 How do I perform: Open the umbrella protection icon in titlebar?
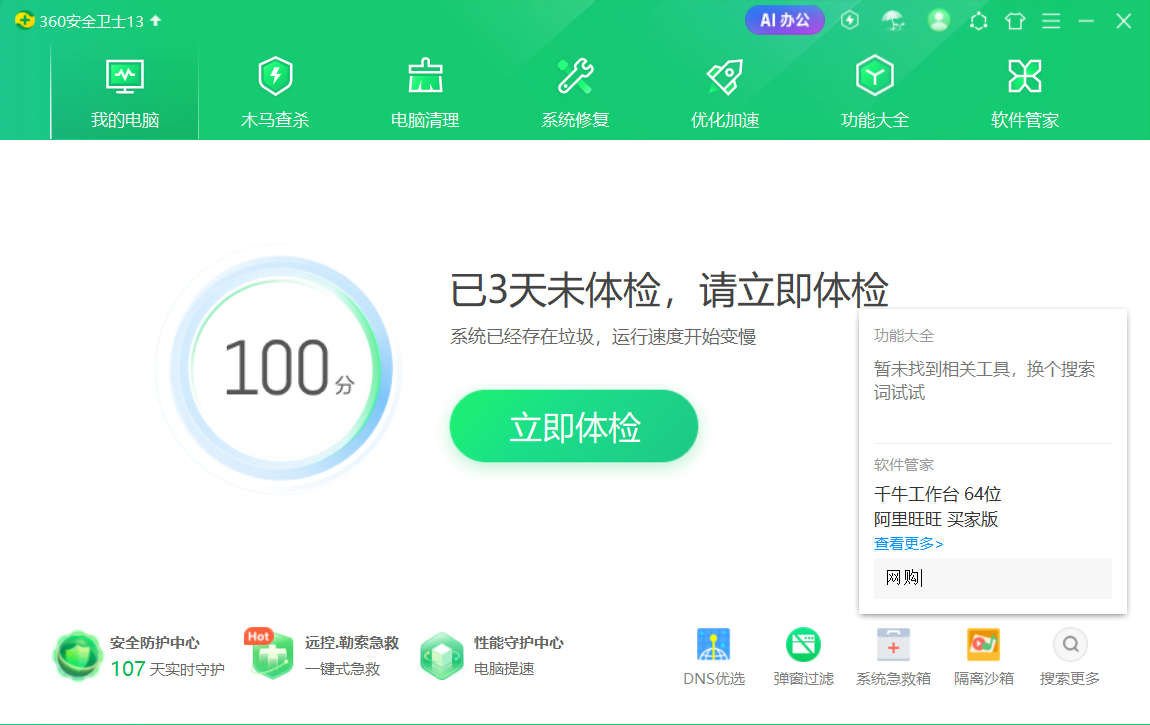tap(893, 20)
